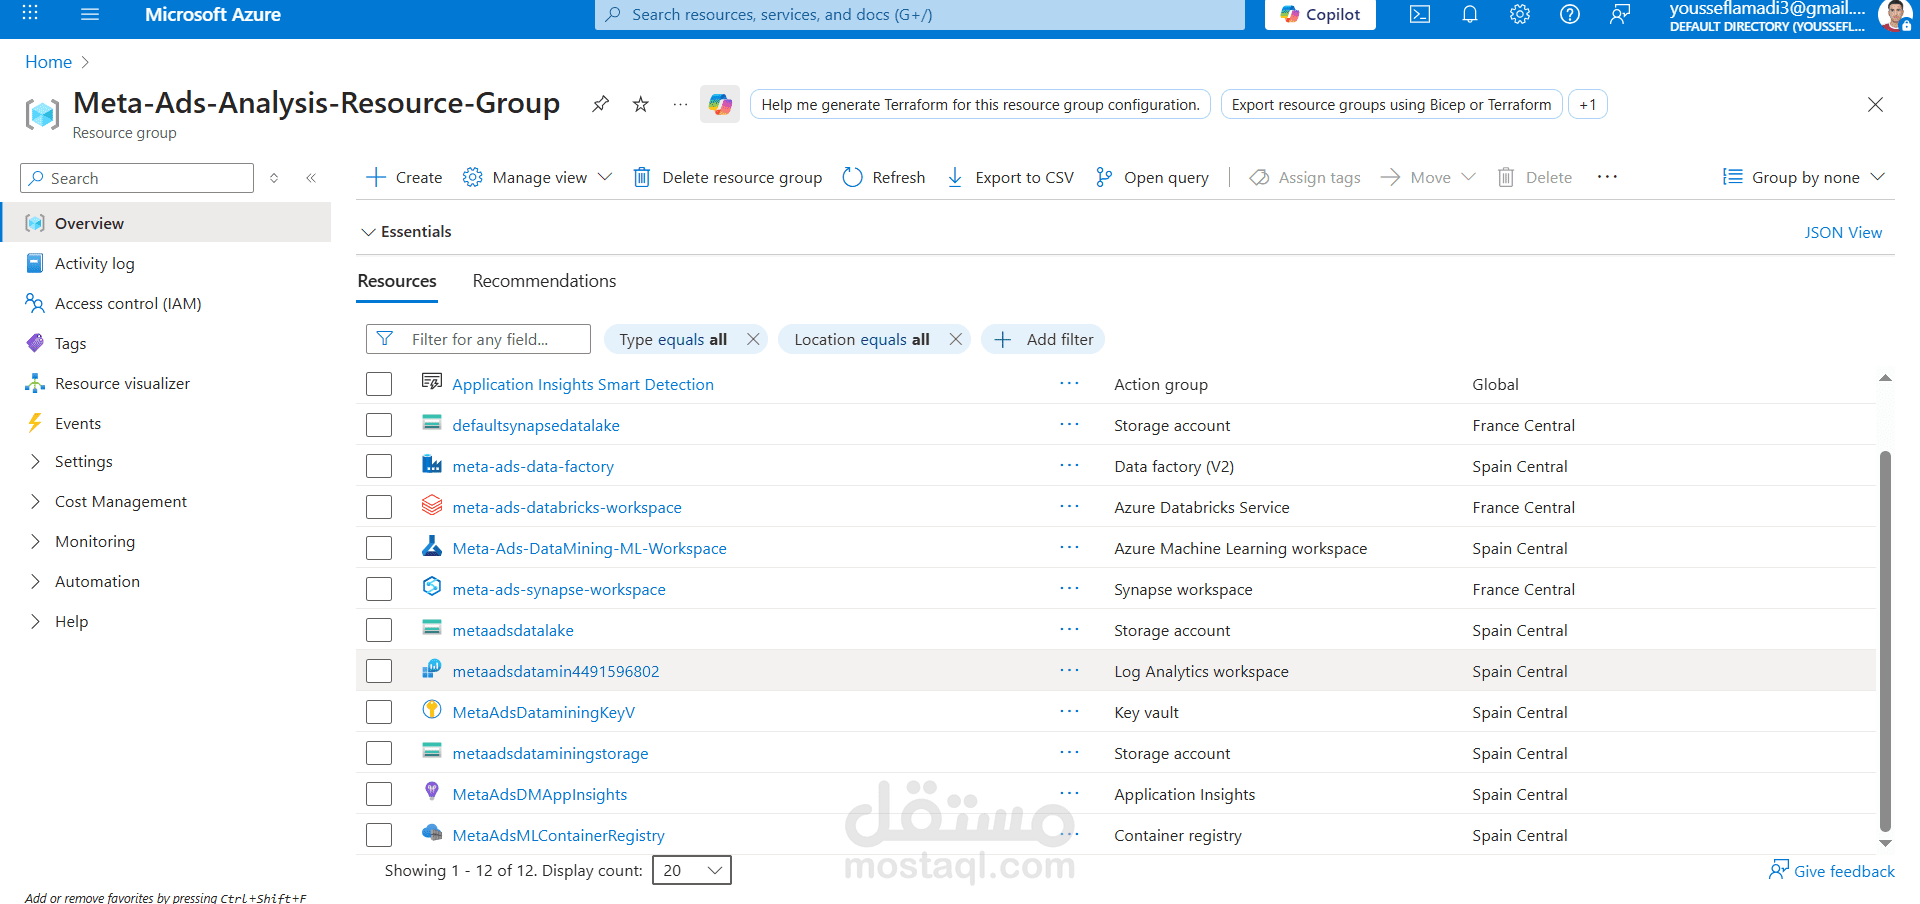Add resource group to favorites with star

641,104
